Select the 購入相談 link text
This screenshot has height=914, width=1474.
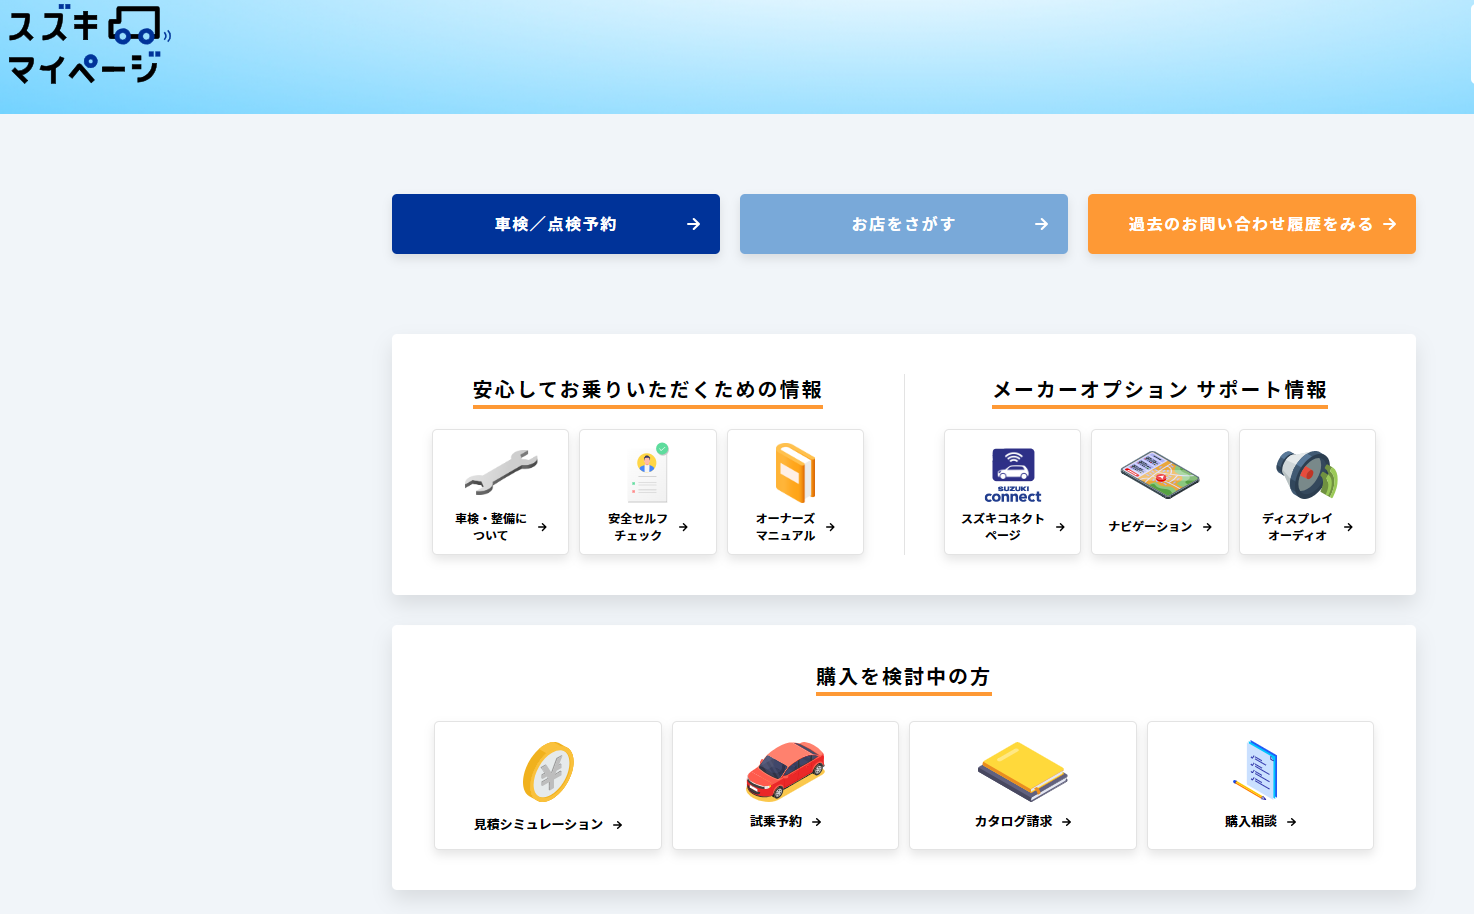pos(1250,822)
